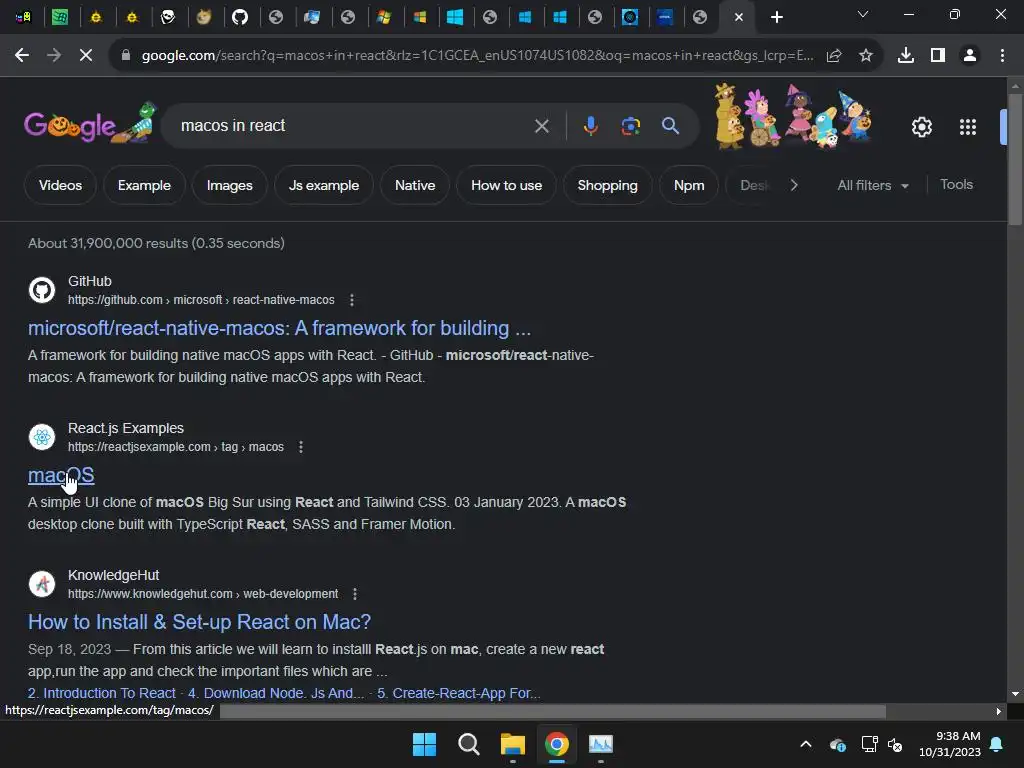Jump to '4. Download Node. Js And...' section

point(276,693)
